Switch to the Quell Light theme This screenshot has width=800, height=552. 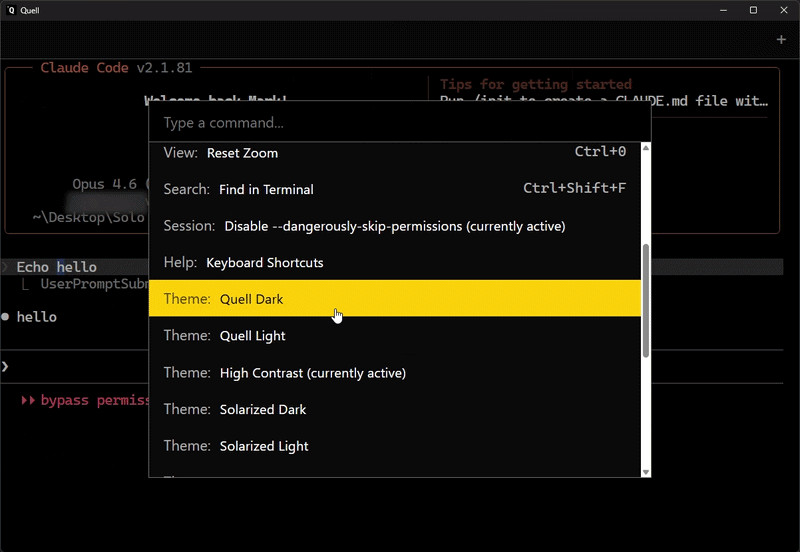click(x=395, y=336)
